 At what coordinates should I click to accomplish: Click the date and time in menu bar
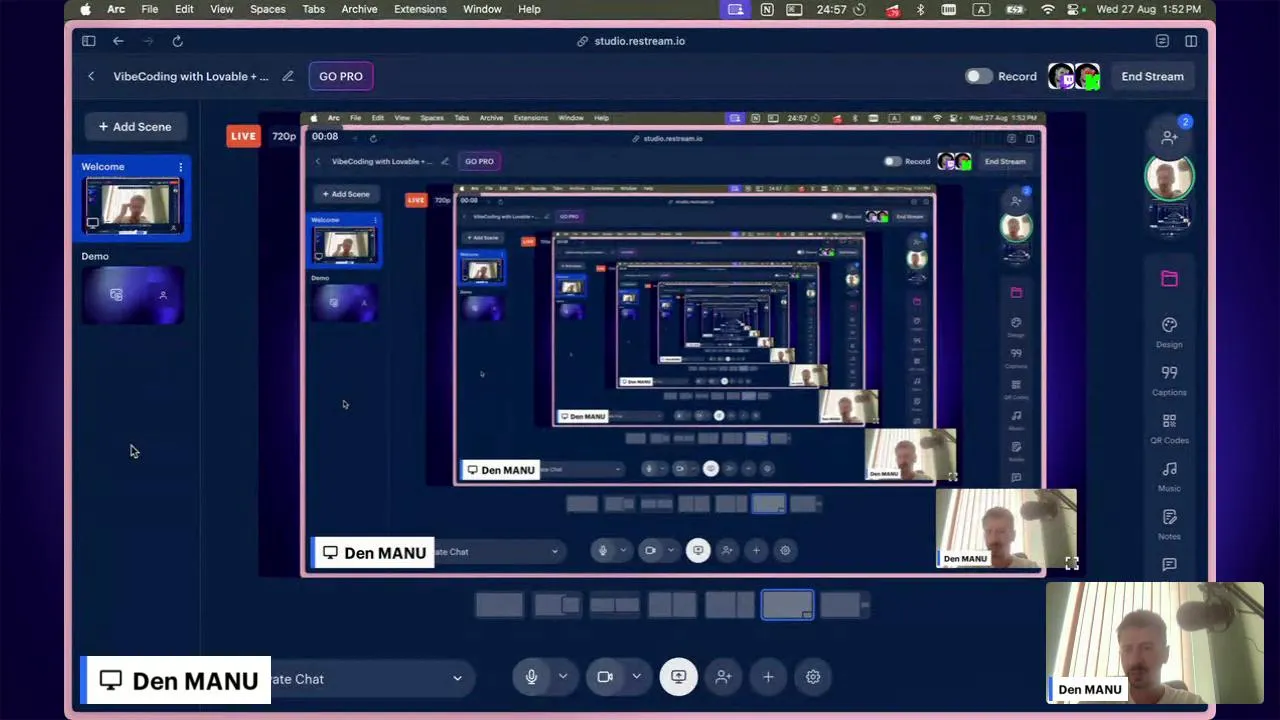pyautogui.click(x=1149, y=9)
